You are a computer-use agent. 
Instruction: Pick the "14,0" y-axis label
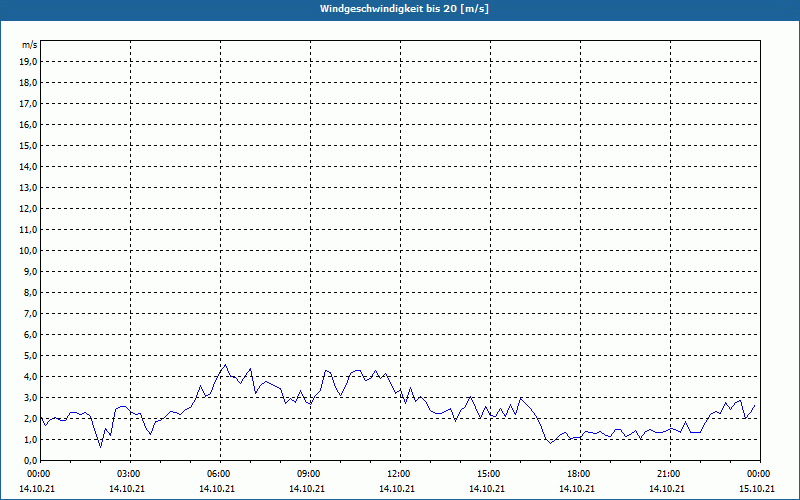coord(28,166)
